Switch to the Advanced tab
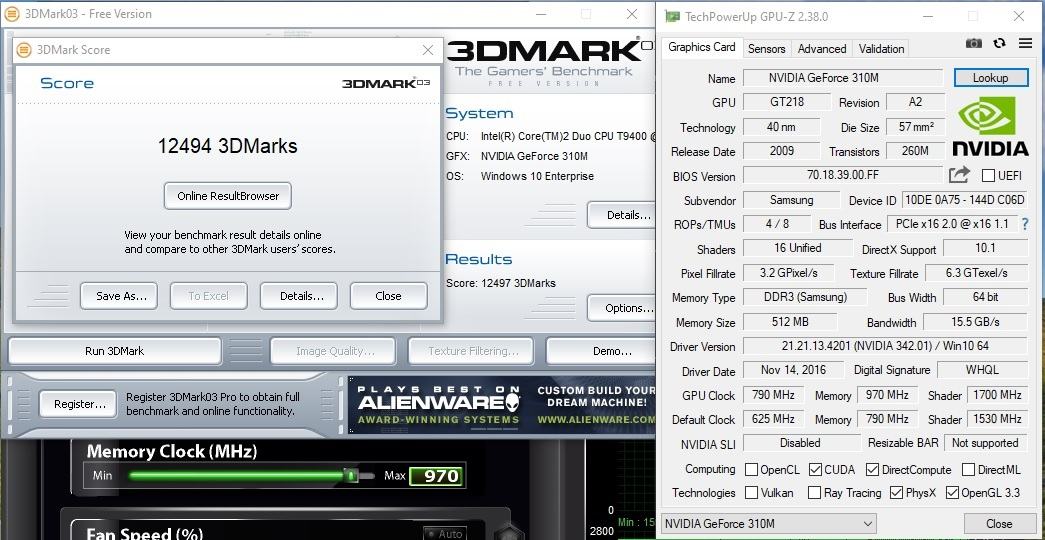This screenshot has width=1045, height=540. click(822, 49)
